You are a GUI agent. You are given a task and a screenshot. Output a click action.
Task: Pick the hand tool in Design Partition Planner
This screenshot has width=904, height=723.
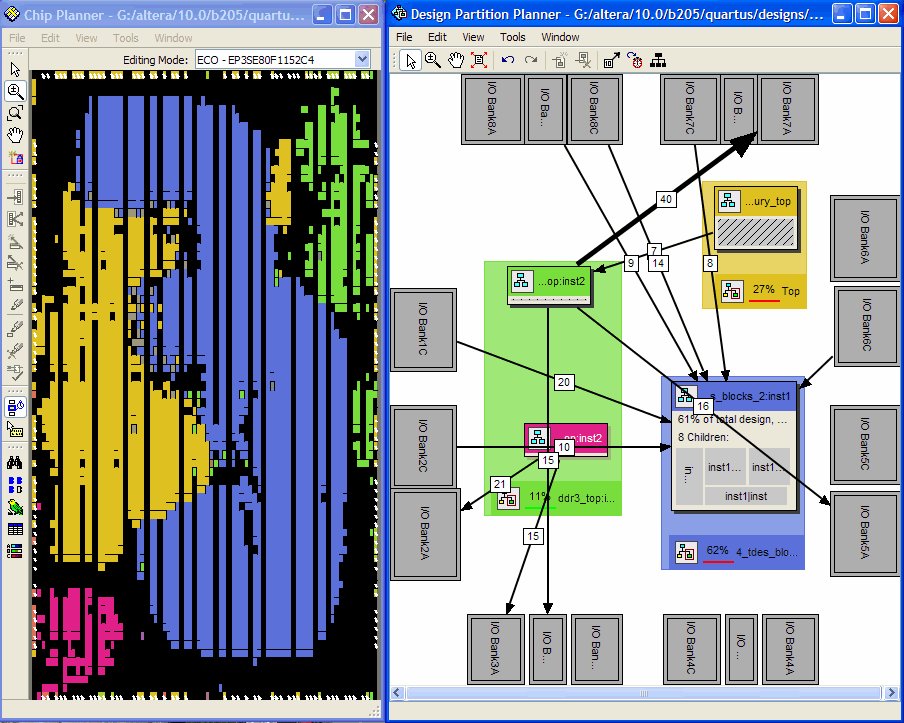click(456, 61)
